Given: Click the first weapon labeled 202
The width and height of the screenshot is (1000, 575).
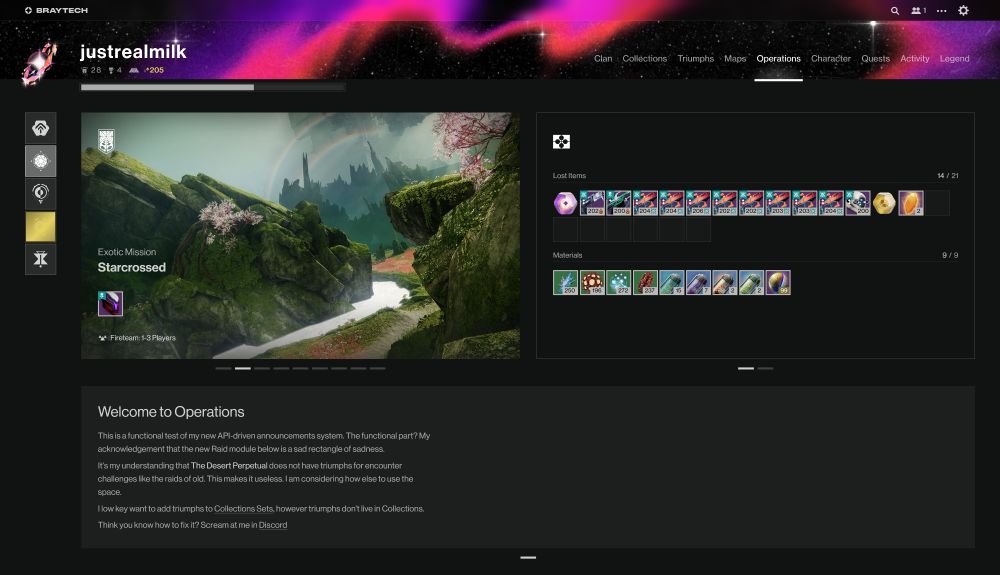Looking at the screenshot, I should [592, 203].
